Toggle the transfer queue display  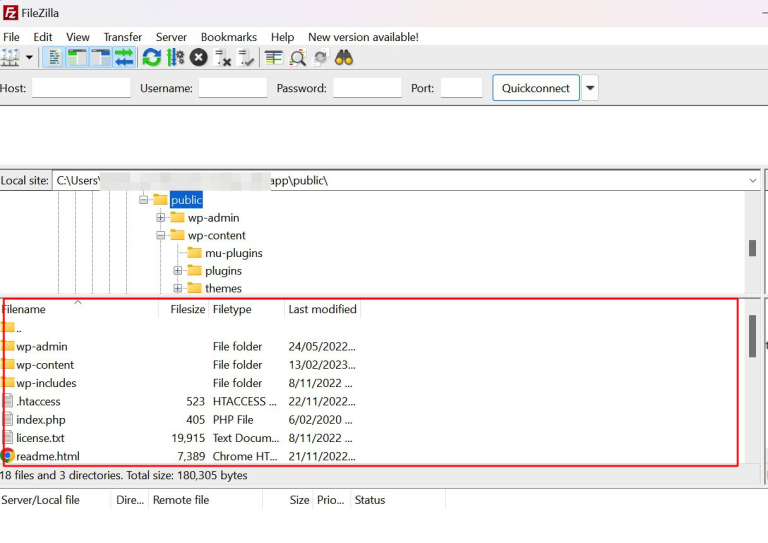pos(124,58)
